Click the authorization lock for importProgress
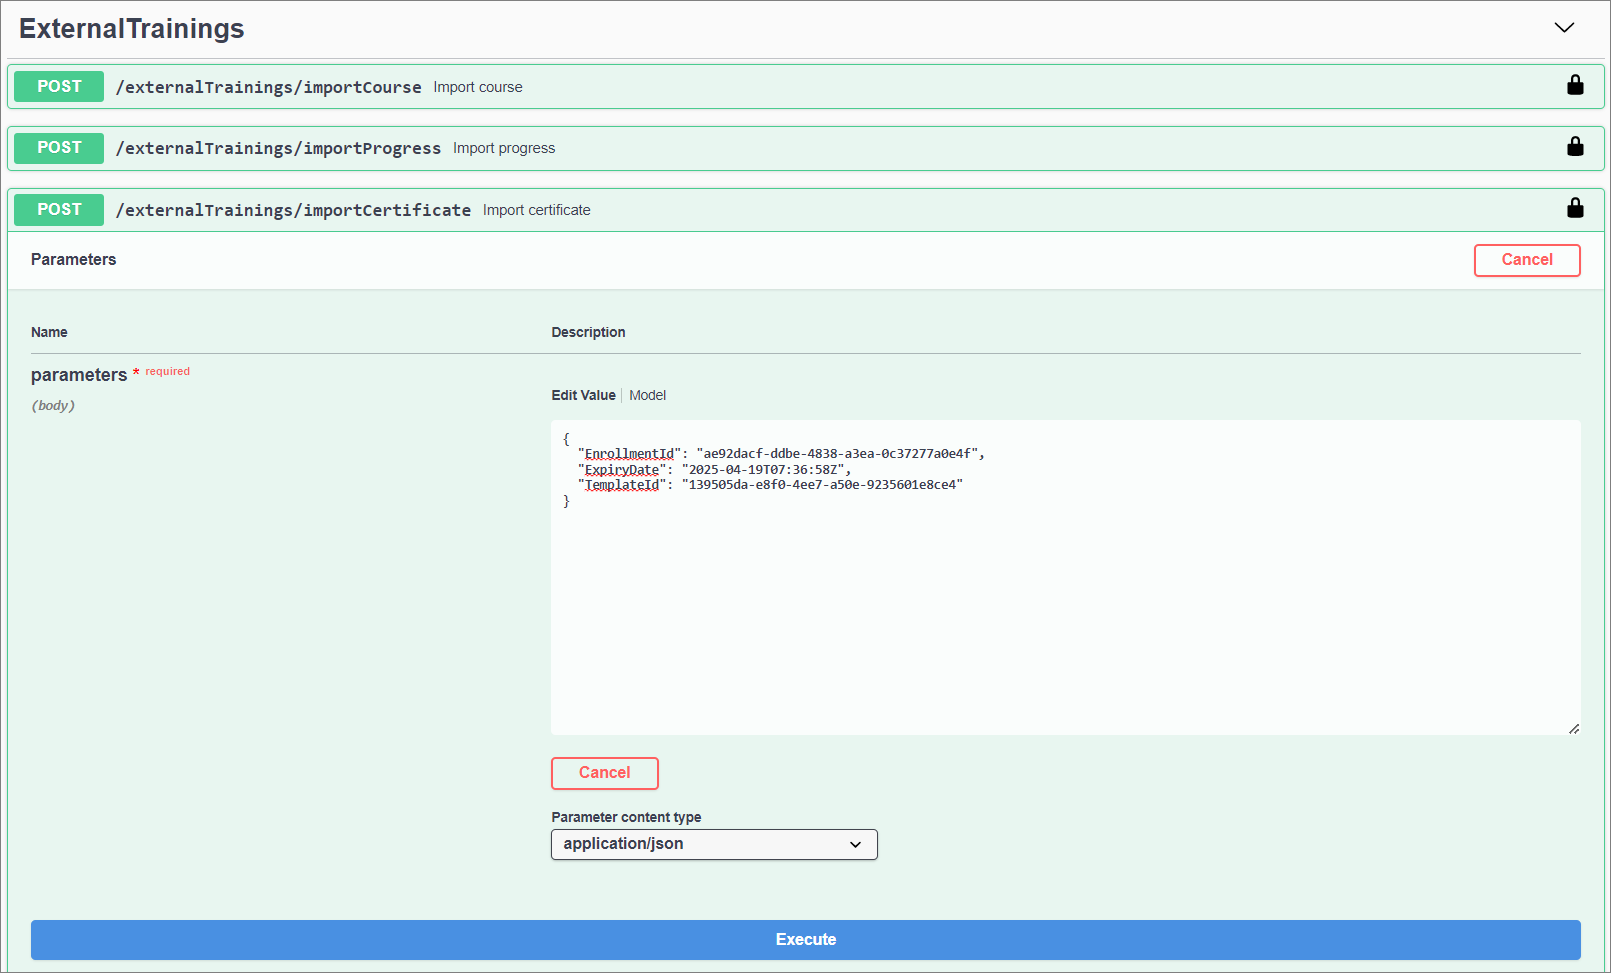This screenshot has width=1611, height=973. (x=1575, y=147)
